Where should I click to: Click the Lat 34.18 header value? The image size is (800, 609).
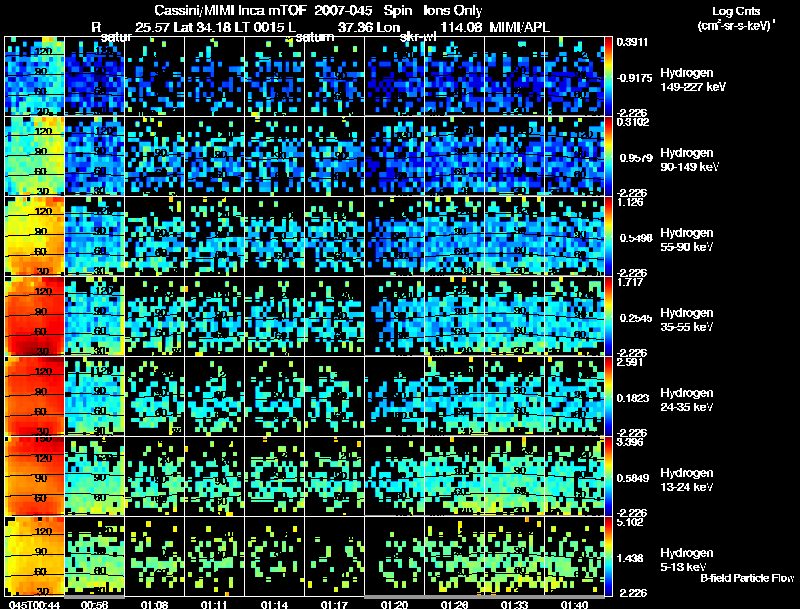coord(202,27)
